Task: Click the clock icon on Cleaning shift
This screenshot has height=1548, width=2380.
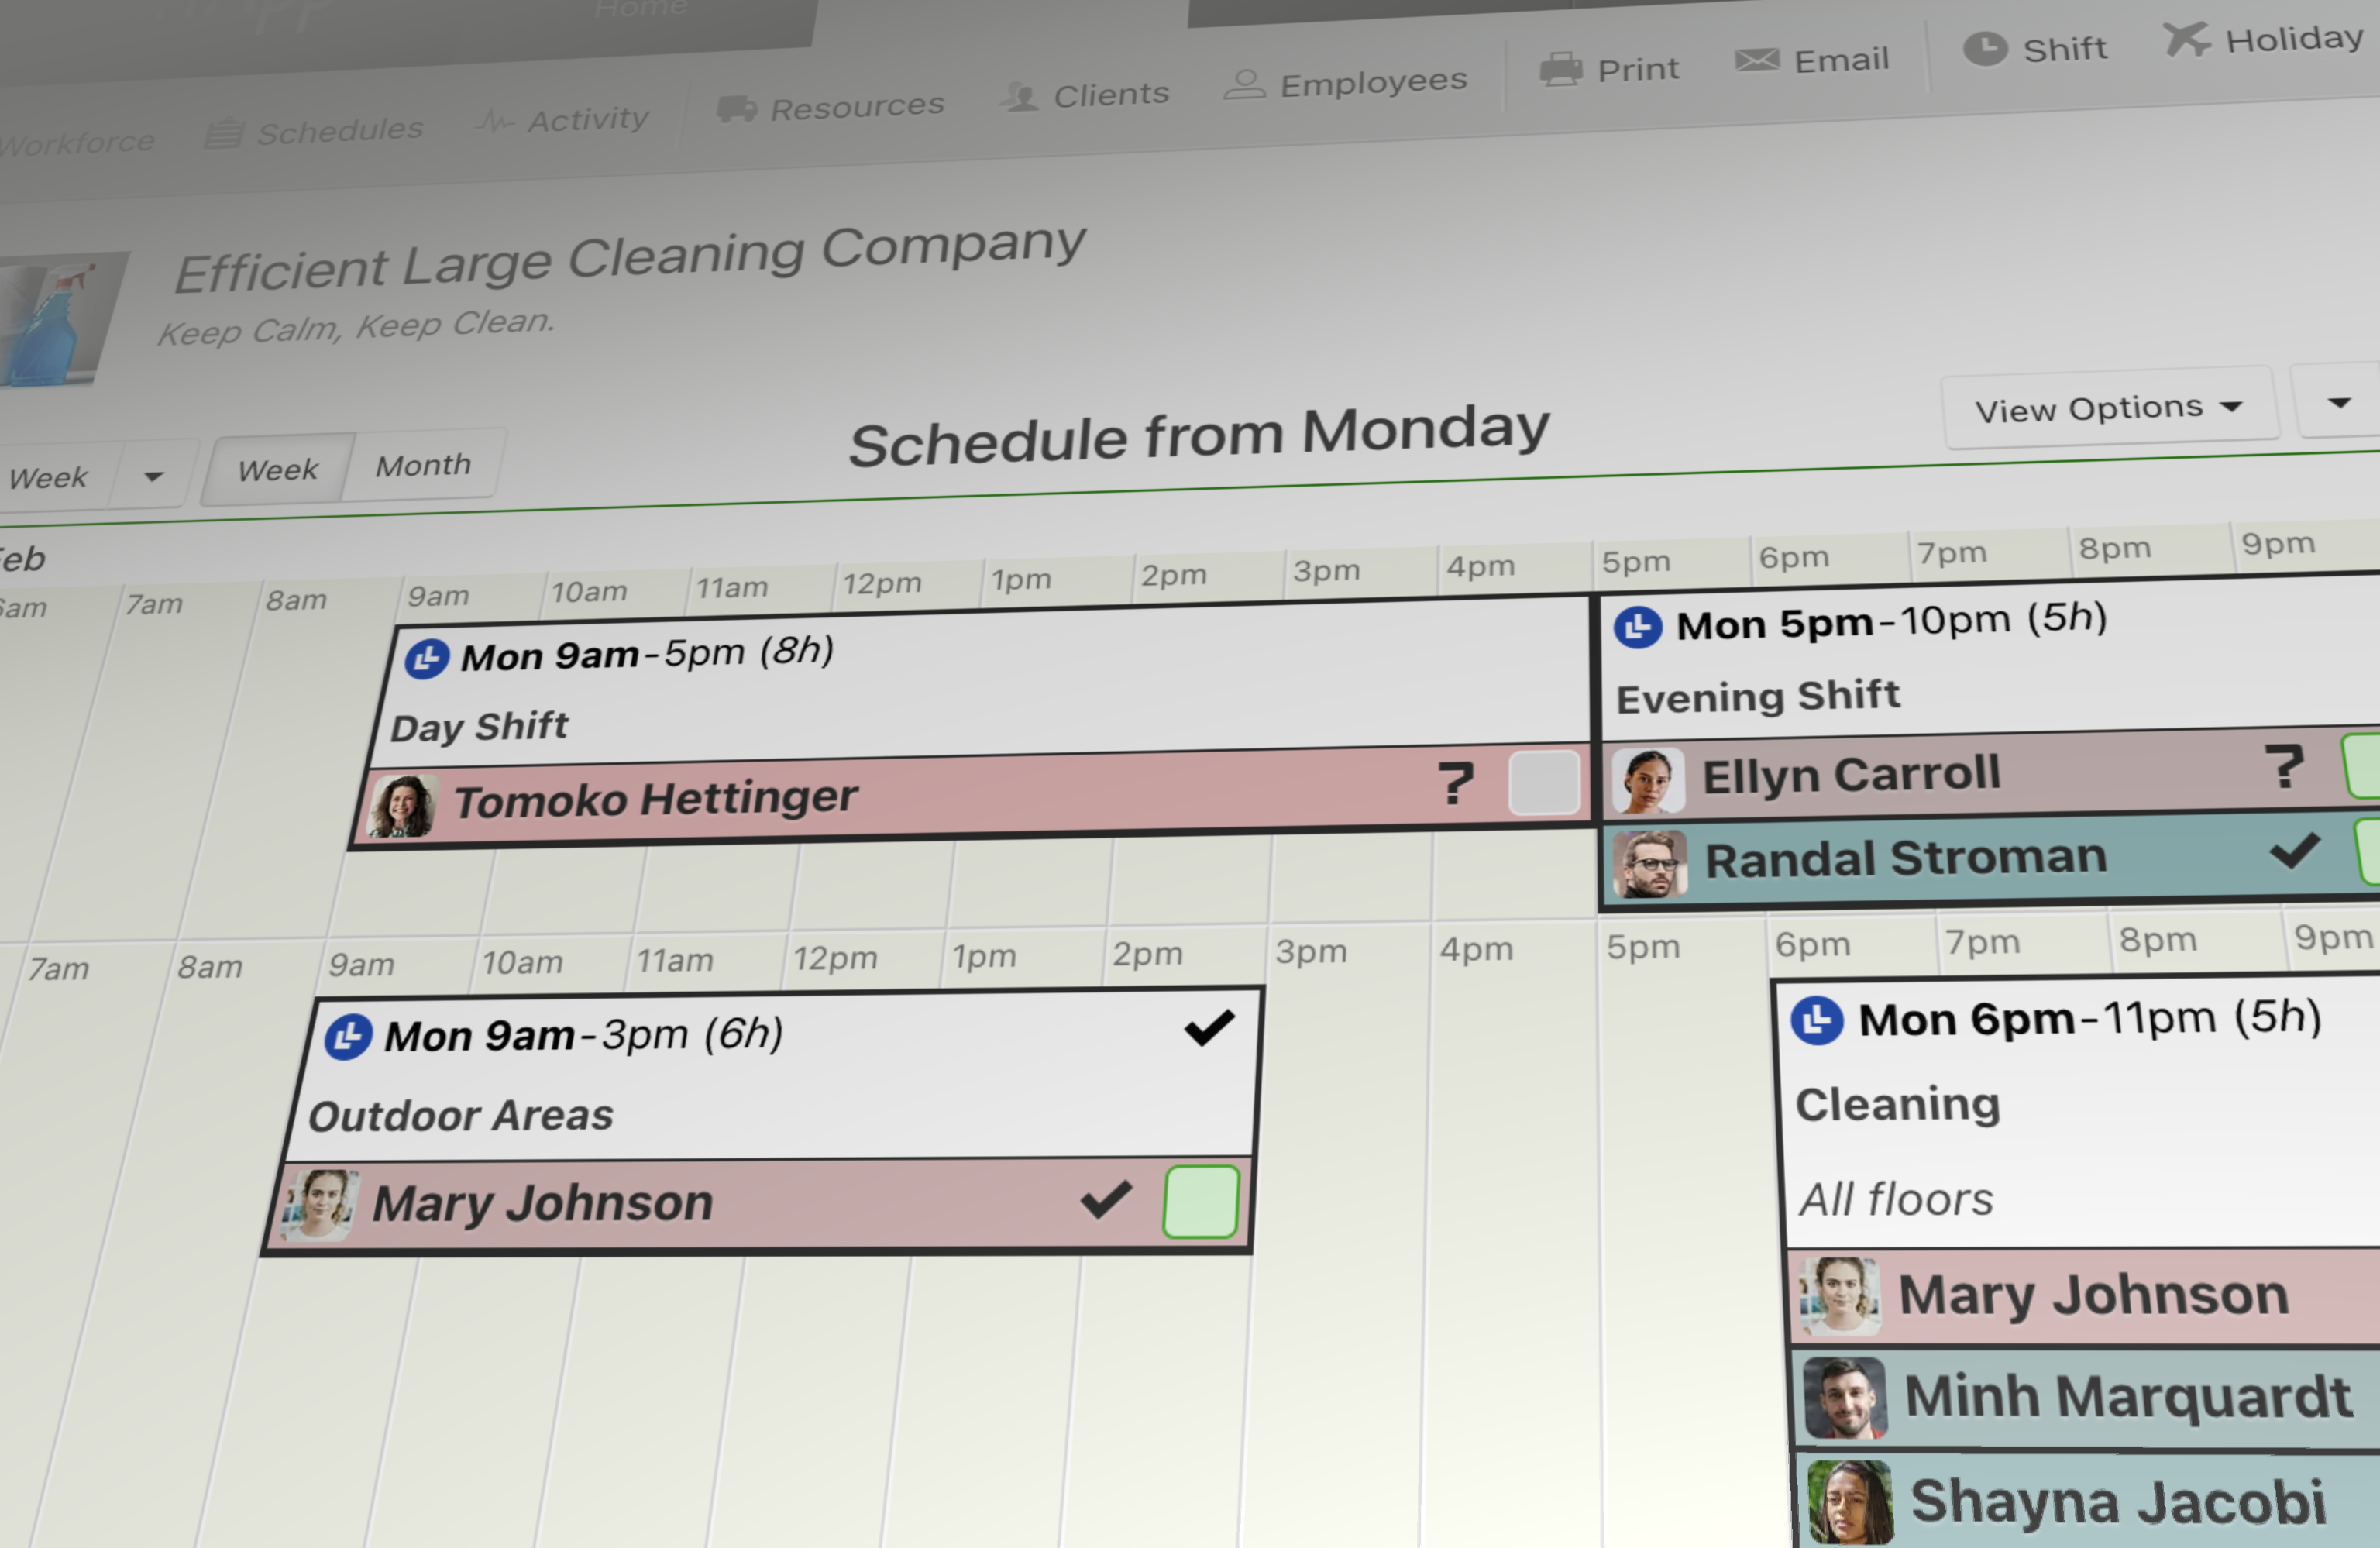Action: point(1816,1021)
